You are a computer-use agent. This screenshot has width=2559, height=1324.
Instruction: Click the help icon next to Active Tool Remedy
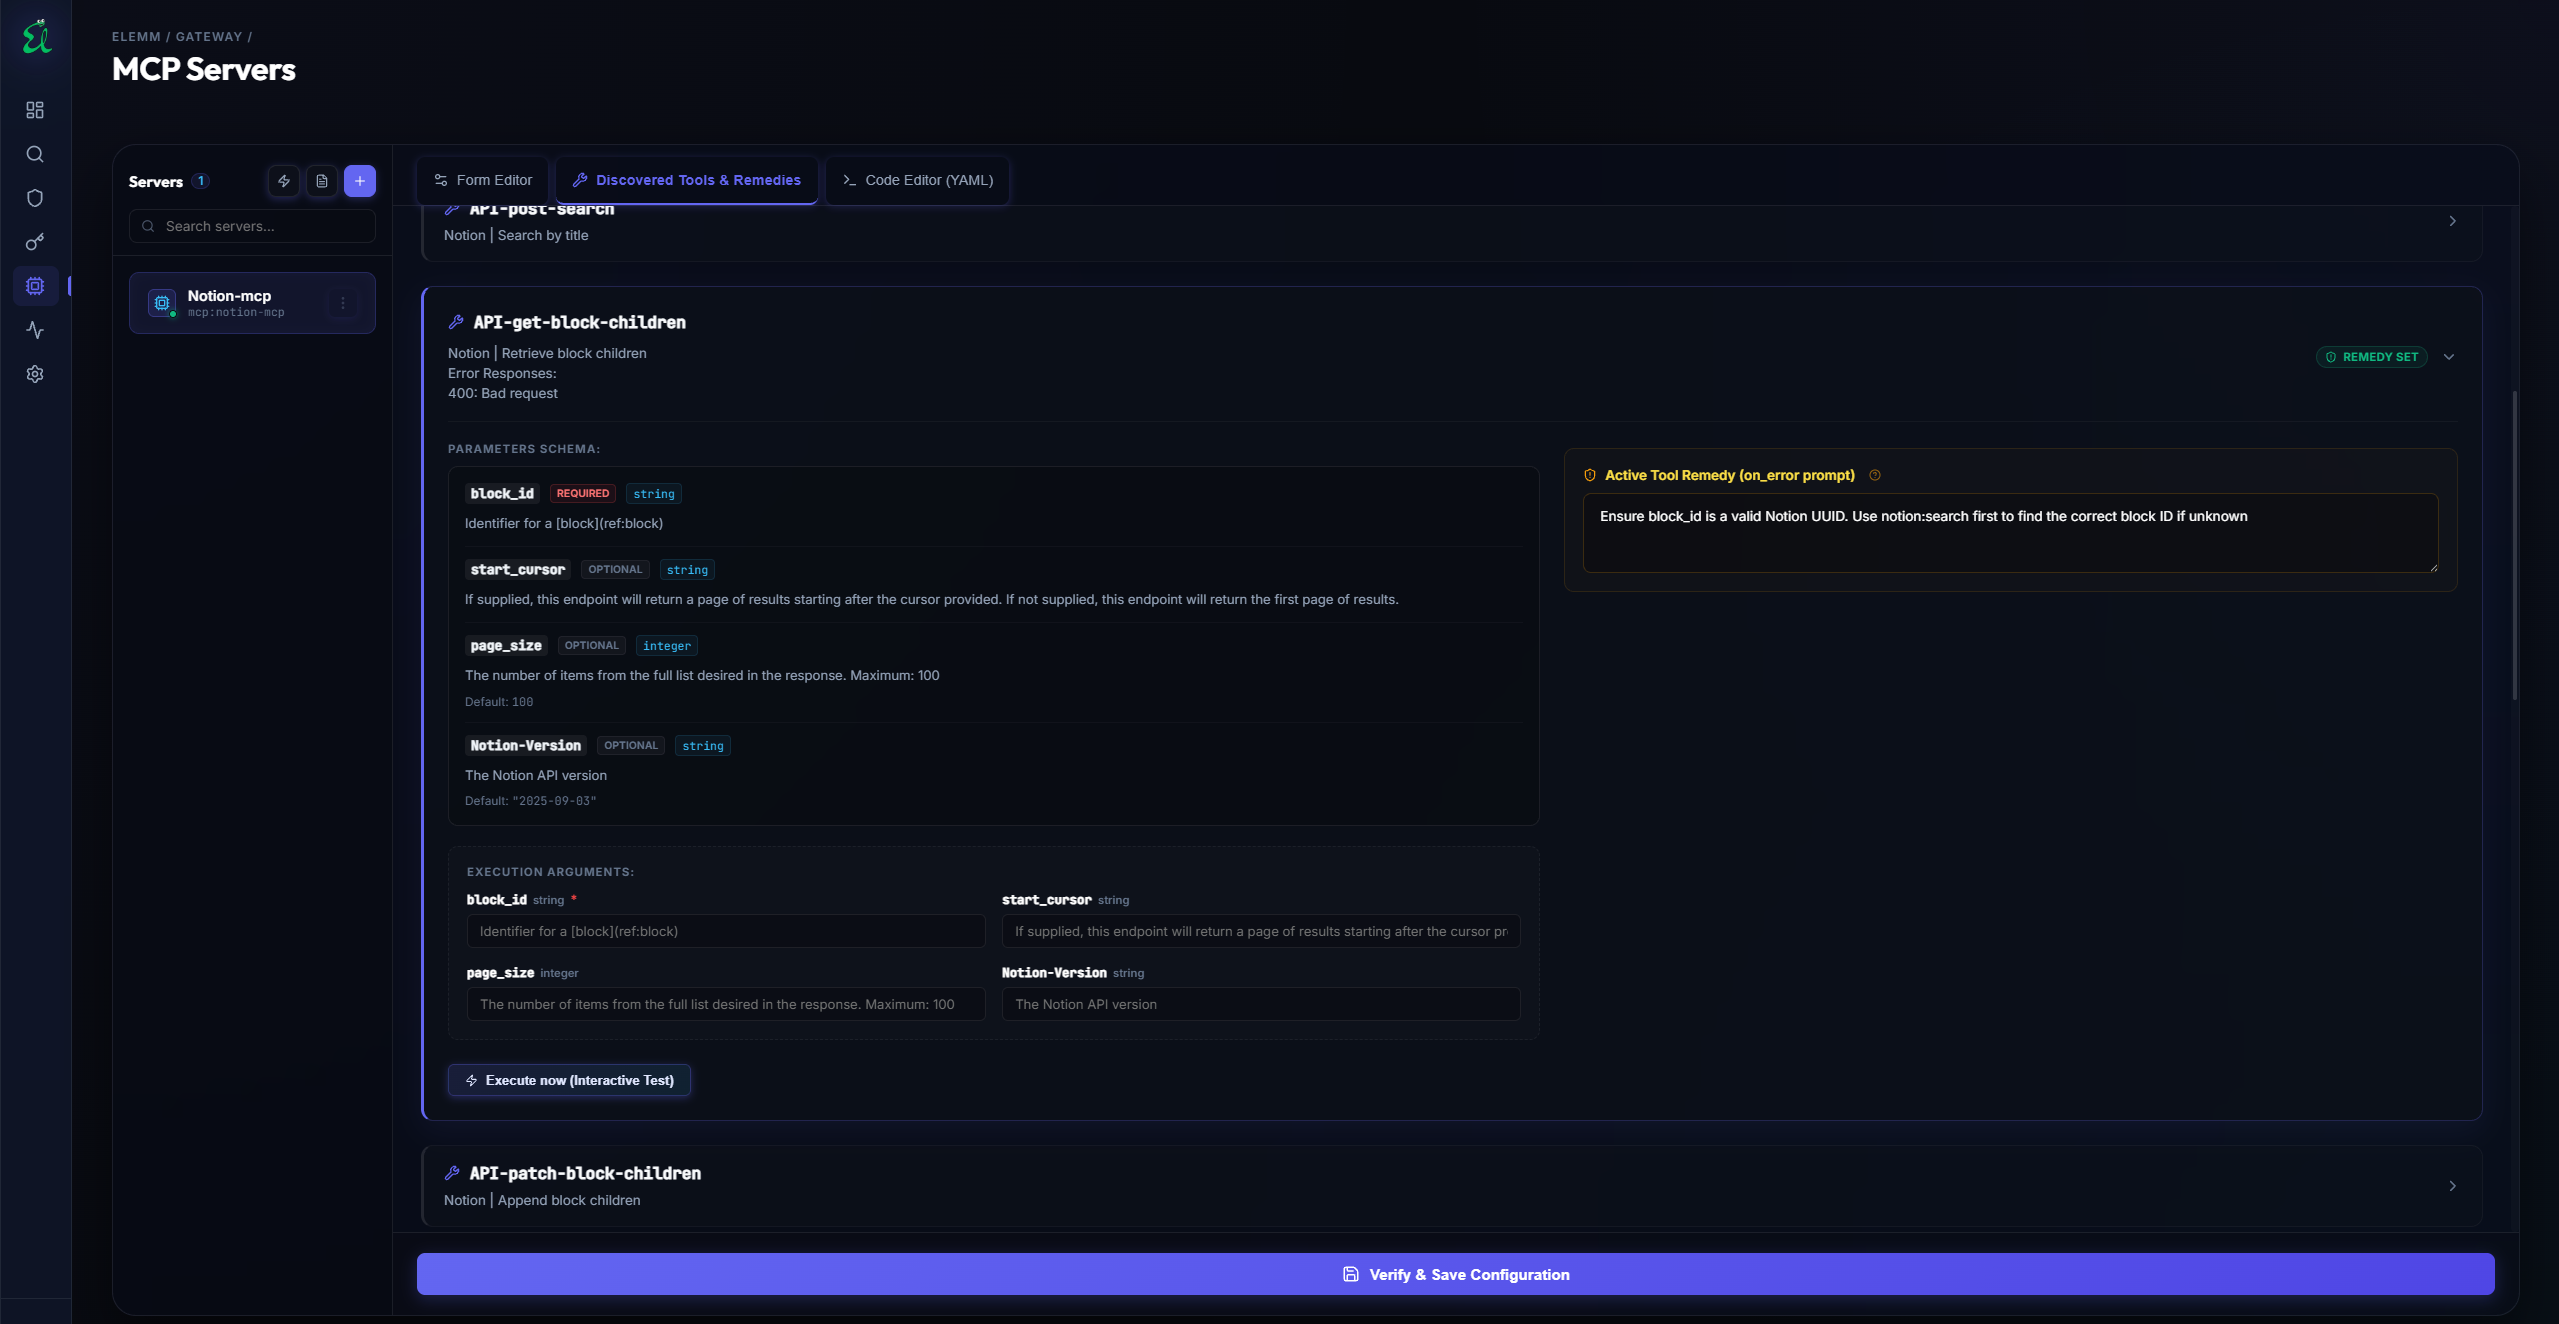coord(1875,475)
